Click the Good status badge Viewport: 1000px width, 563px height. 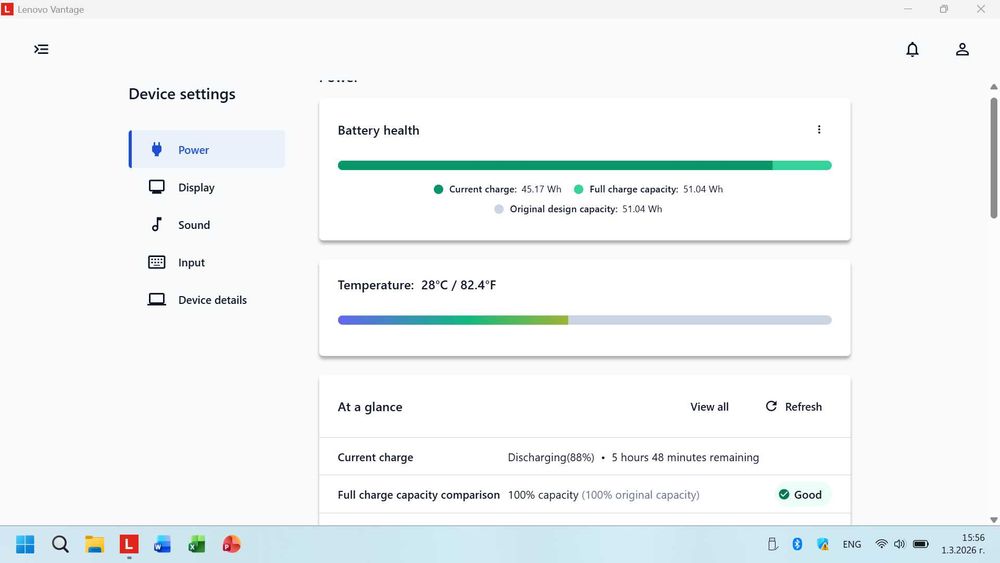coord(800,495)
